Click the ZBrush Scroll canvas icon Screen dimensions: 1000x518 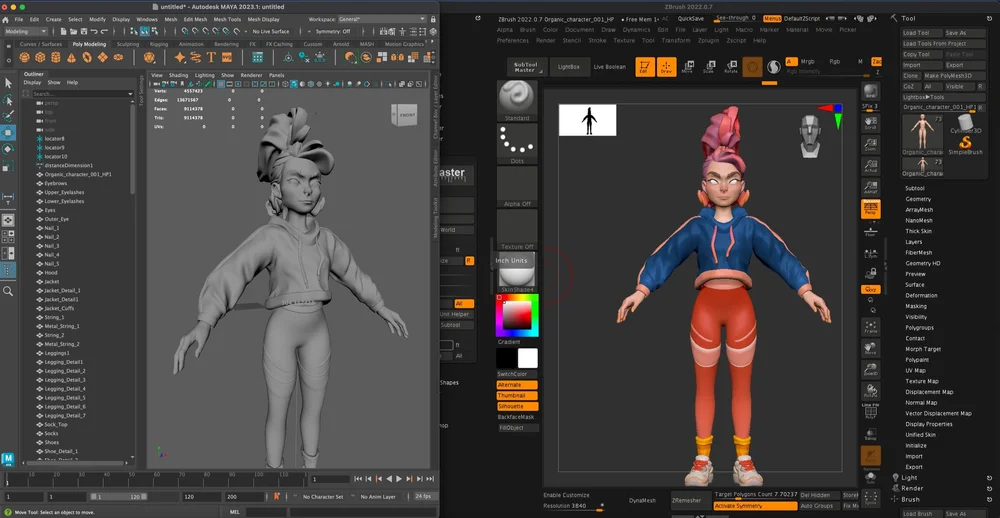coord(871,121)
